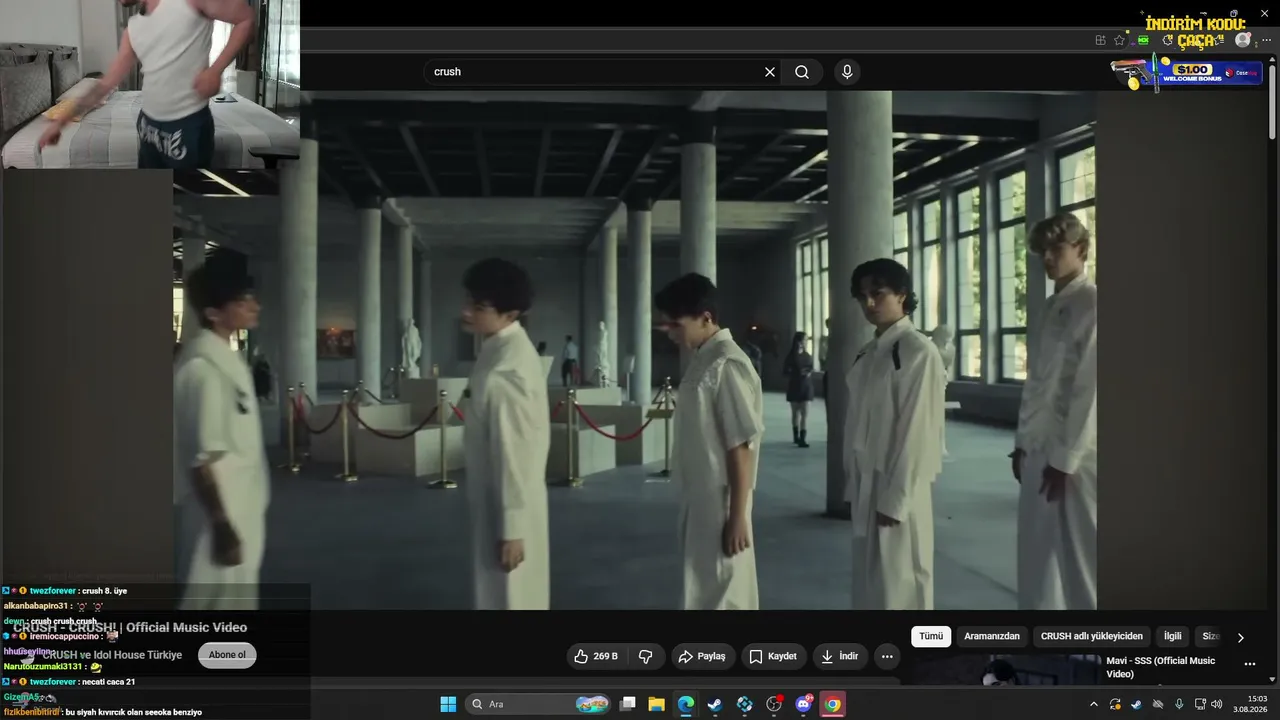The image size is (1280, 720).
Task: Open Steam from the taskbar
Action: pos(715,704)
